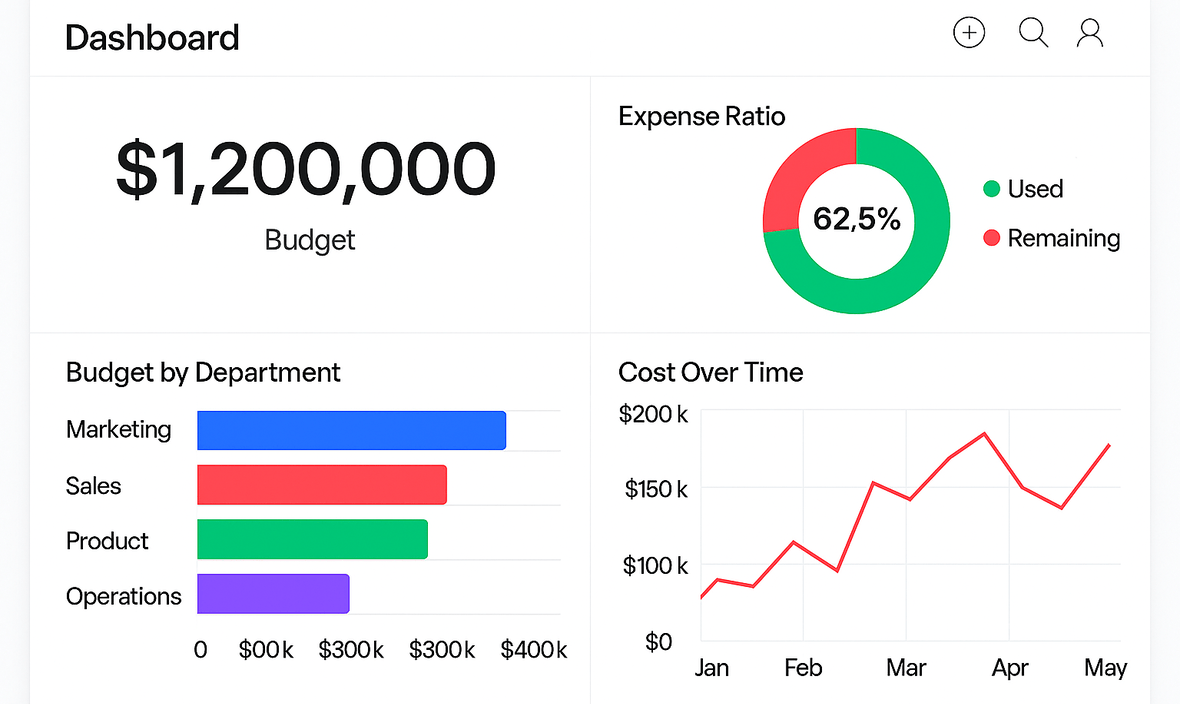Screen dimensions: 1180x704
Task: Click the $1,200,000 budget figure
Action: [305, 168]
